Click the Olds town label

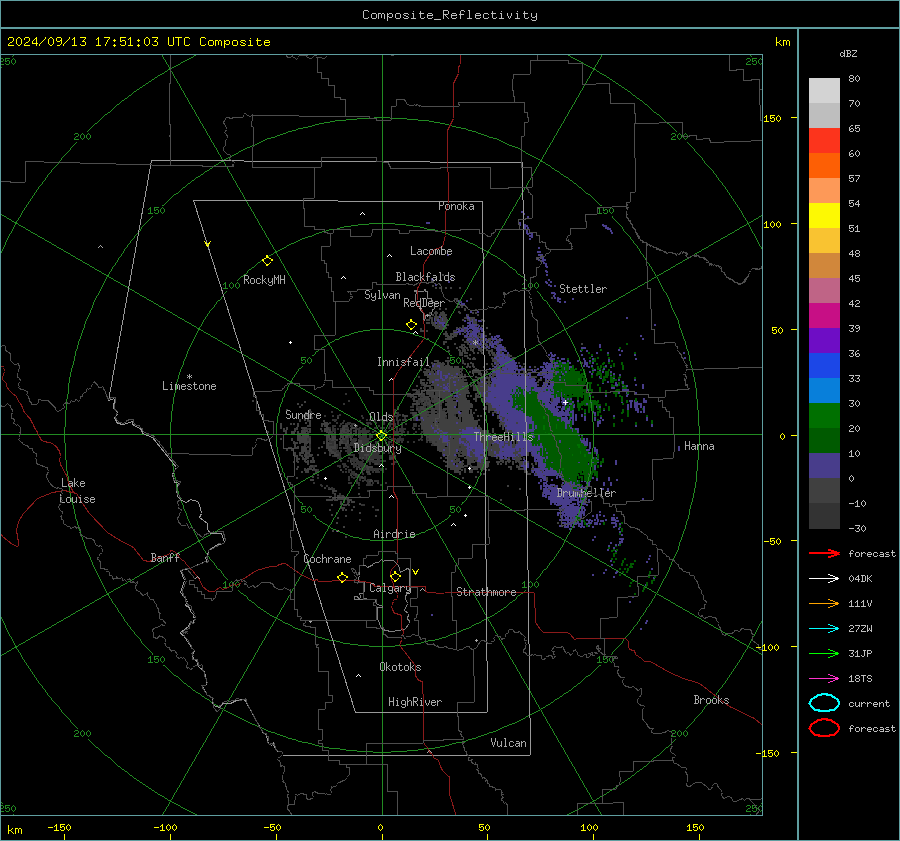[x=381, y=417]
